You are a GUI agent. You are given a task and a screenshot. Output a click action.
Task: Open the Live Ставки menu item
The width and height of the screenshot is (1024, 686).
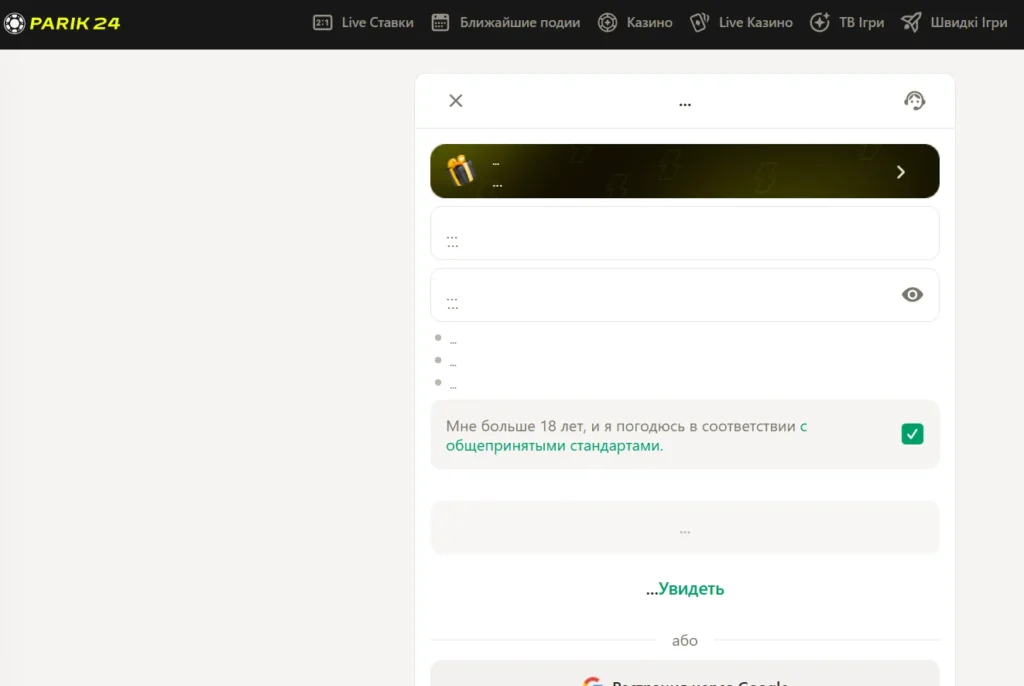377,22
